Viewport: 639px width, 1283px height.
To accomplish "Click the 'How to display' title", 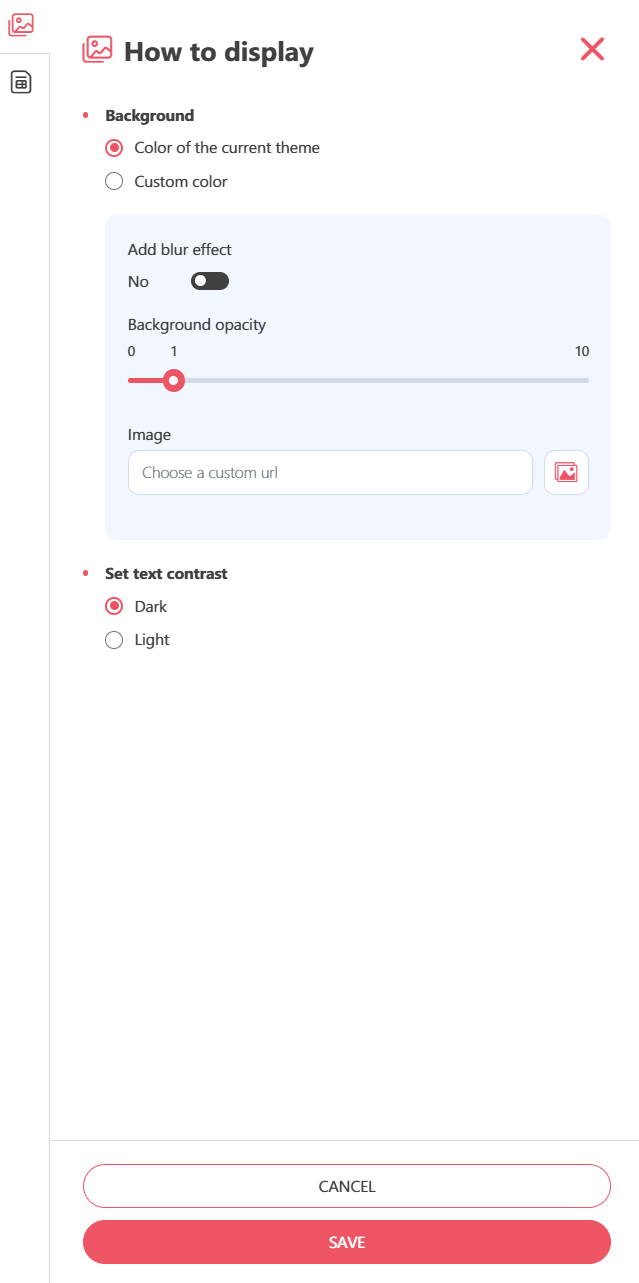I will click(x=219, y=52).
